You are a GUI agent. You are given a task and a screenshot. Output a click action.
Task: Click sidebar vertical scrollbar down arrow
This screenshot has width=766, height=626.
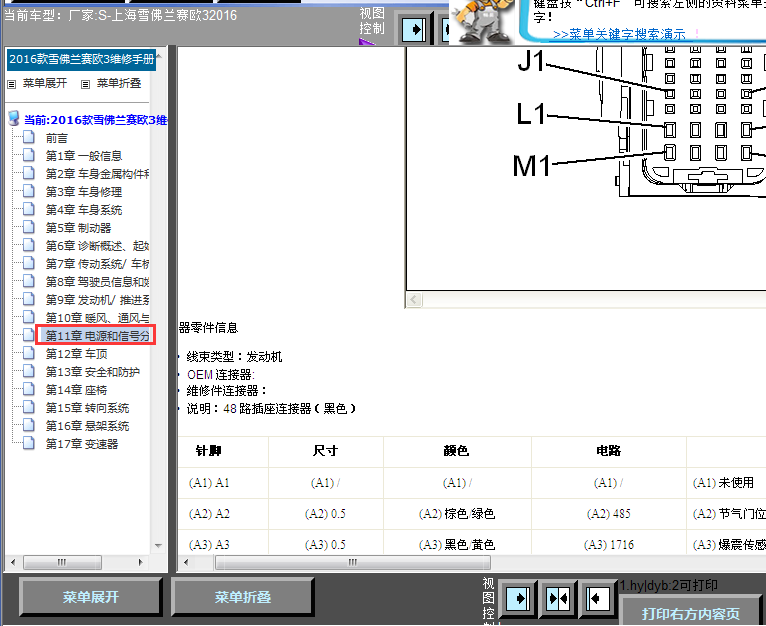(158, 546)
